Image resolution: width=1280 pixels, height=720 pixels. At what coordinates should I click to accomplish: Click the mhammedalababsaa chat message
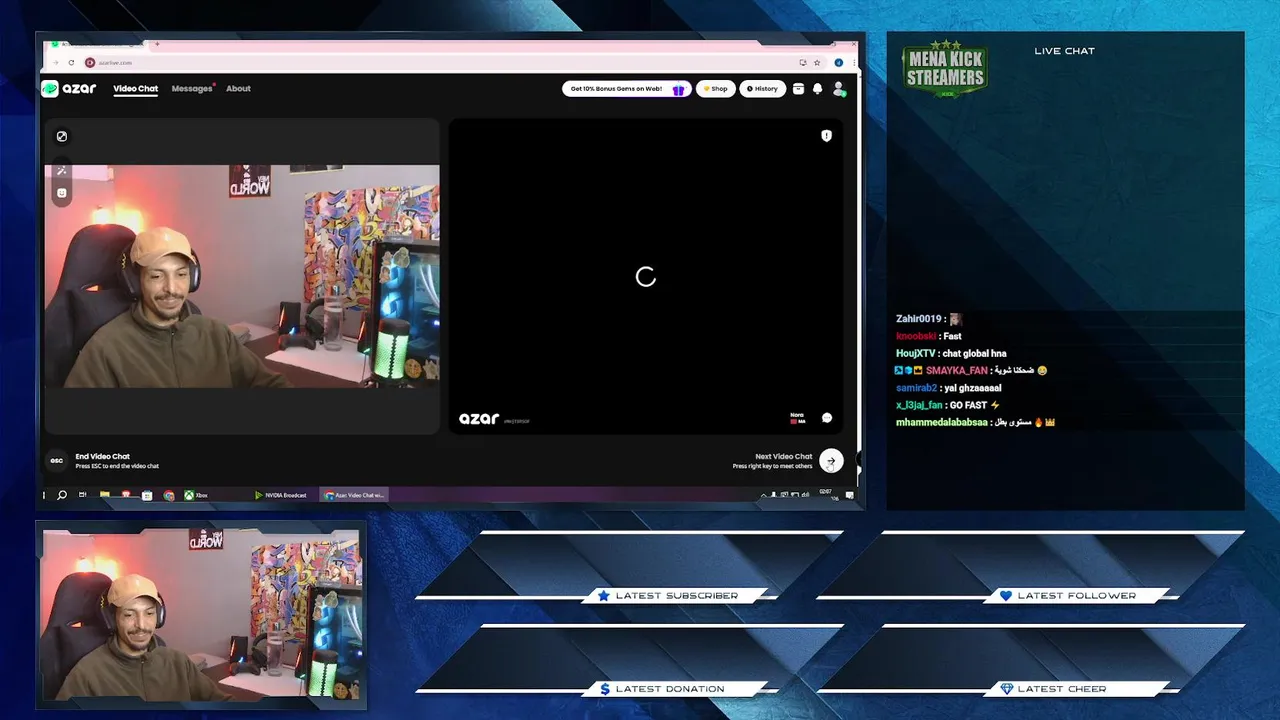point(976,422)
